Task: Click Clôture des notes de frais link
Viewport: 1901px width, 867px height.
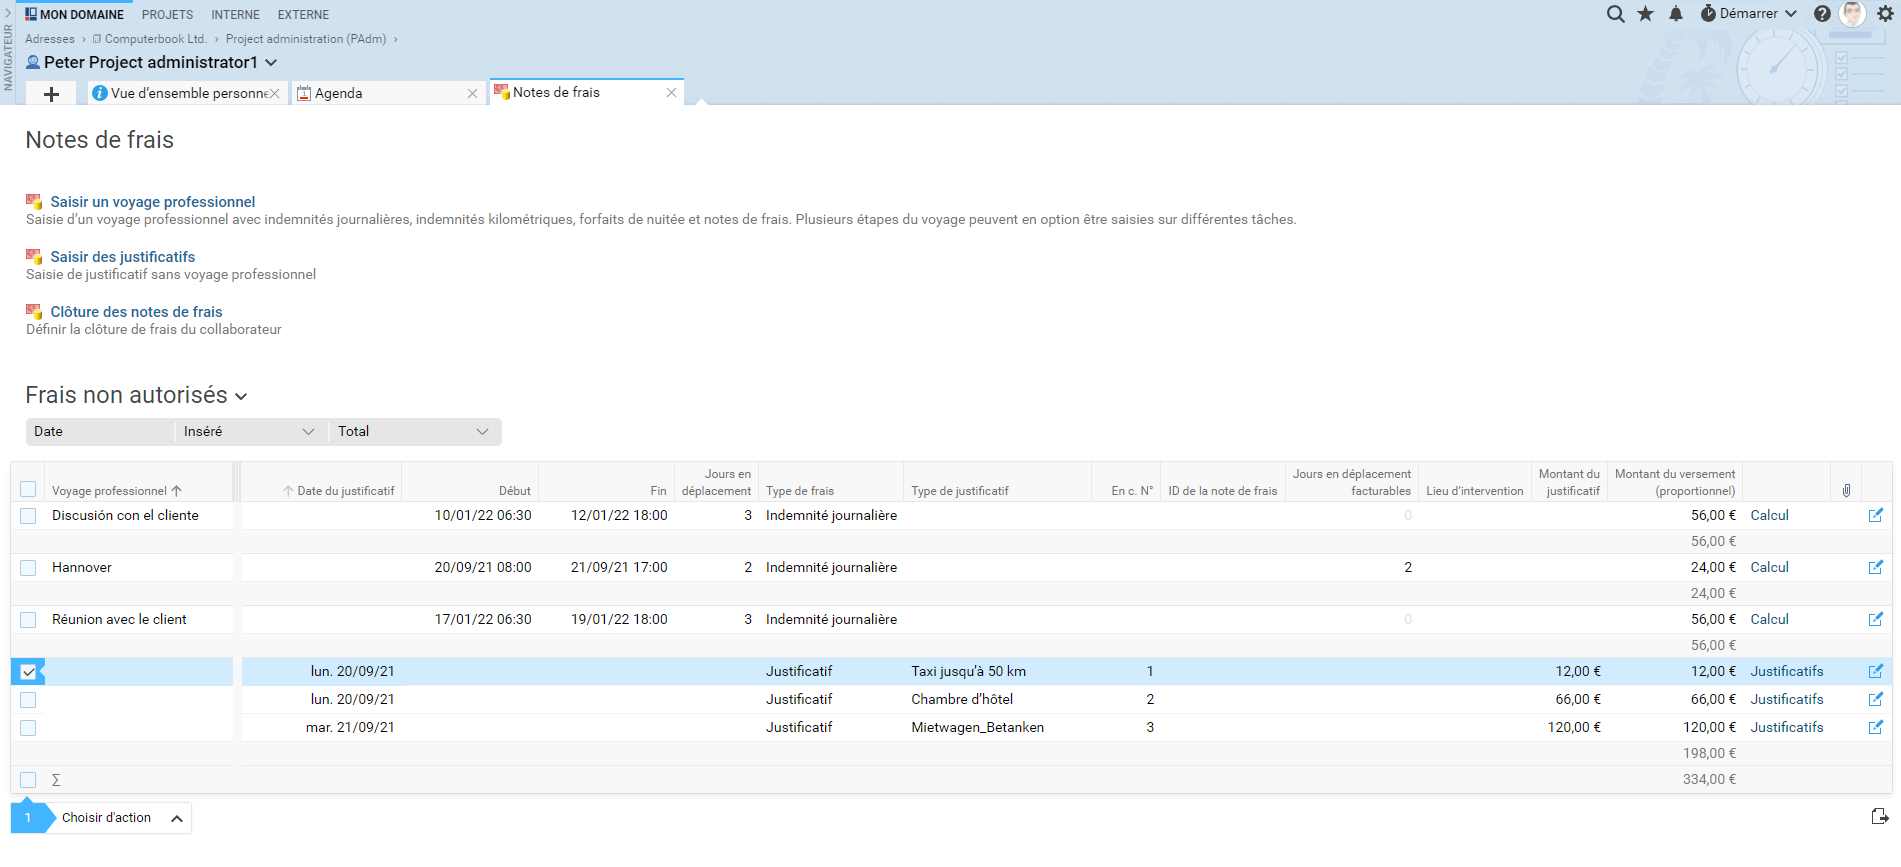Action: tap(136, 312)
